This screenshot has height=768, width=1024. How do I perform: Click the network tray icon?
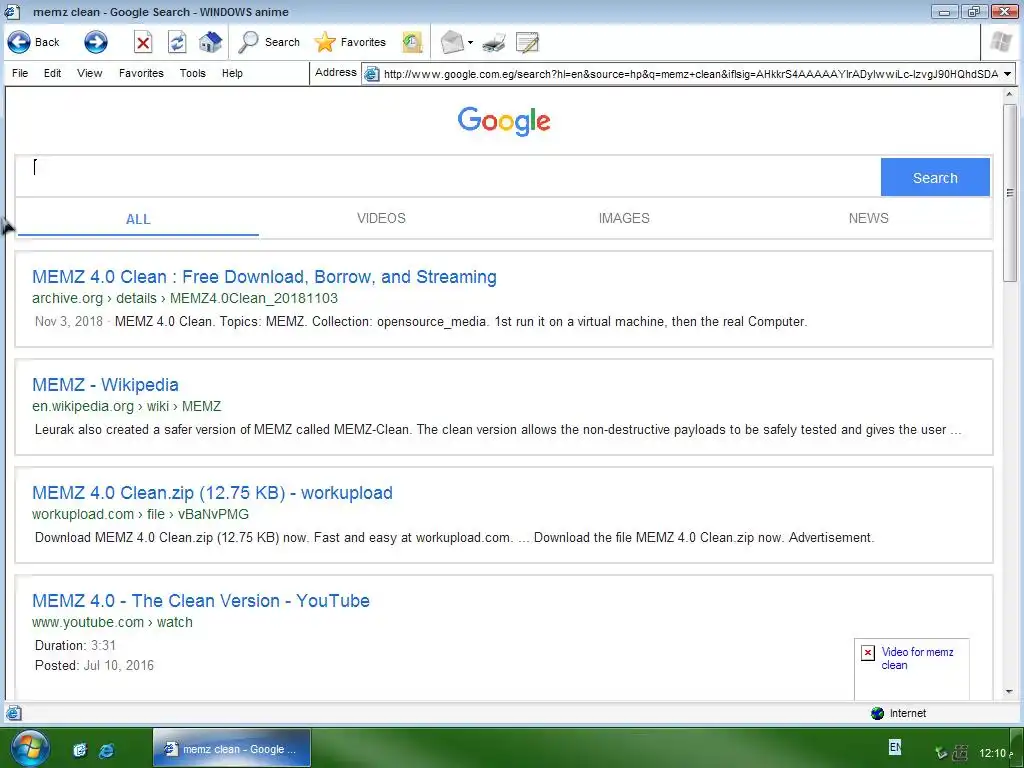click(x=961, y=753)
